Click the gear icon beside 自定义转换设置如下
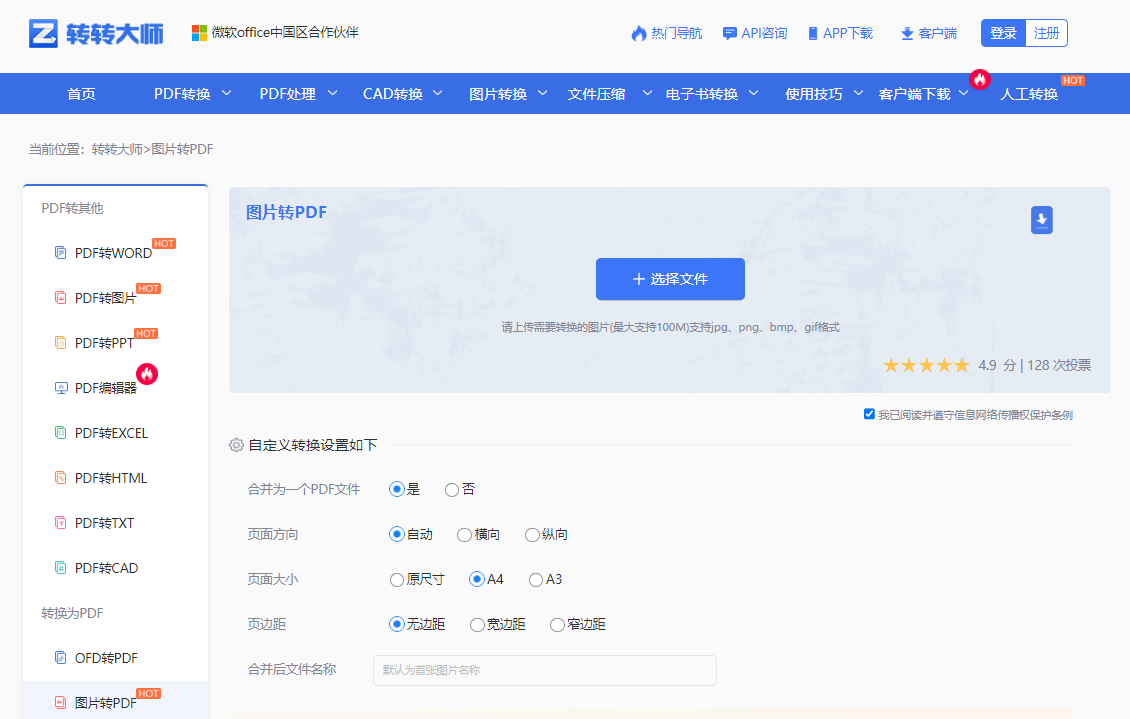 click(x=235, y=444)
